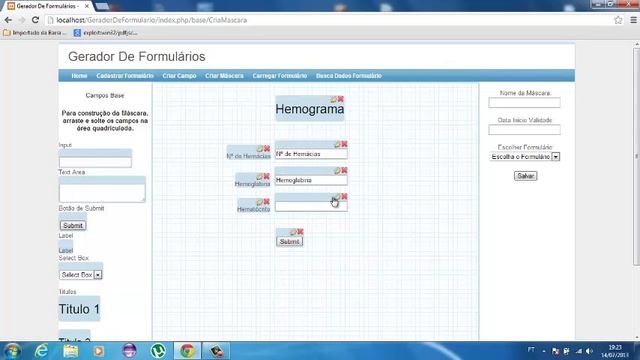This screenshot has width=640, height=360.
Task: Edit the Hemoglobina label
Action: point(259,176)
